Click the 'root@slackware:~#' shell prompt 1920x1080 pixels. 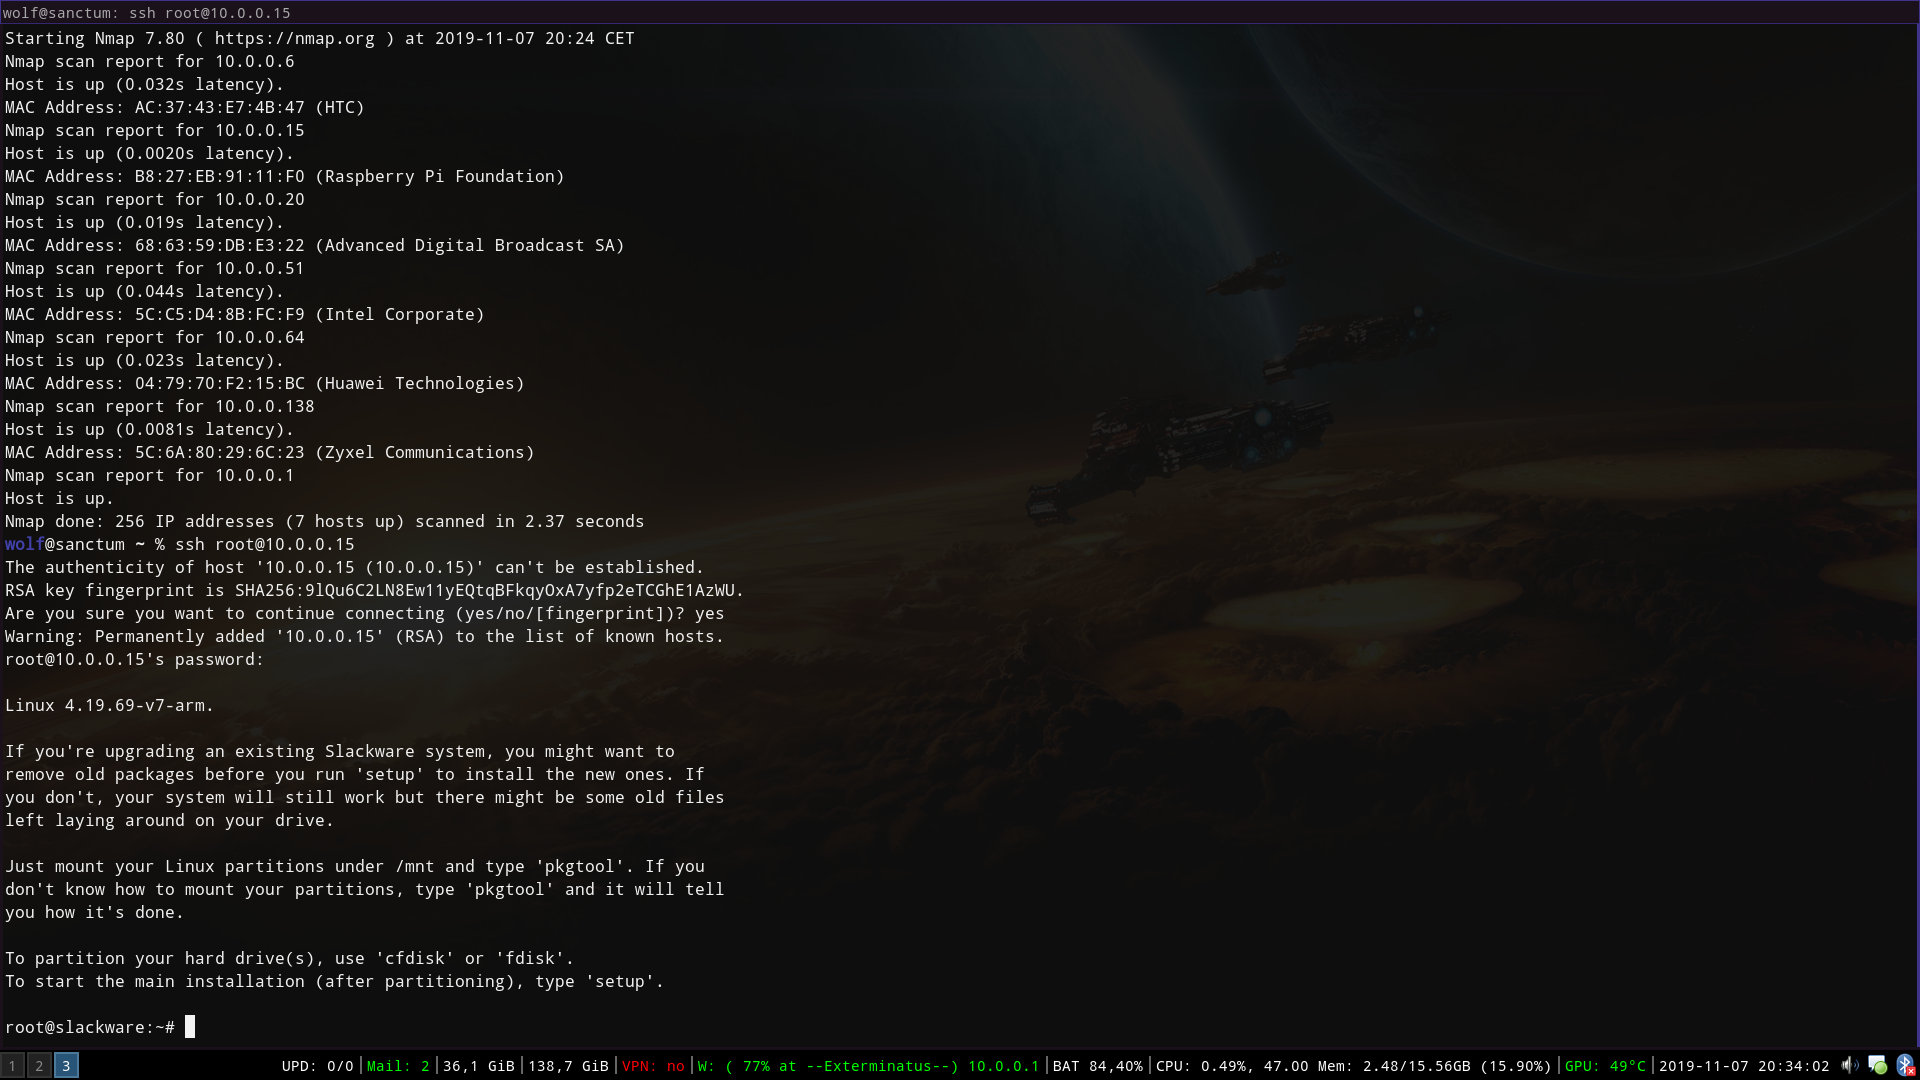pos(90,1027)
